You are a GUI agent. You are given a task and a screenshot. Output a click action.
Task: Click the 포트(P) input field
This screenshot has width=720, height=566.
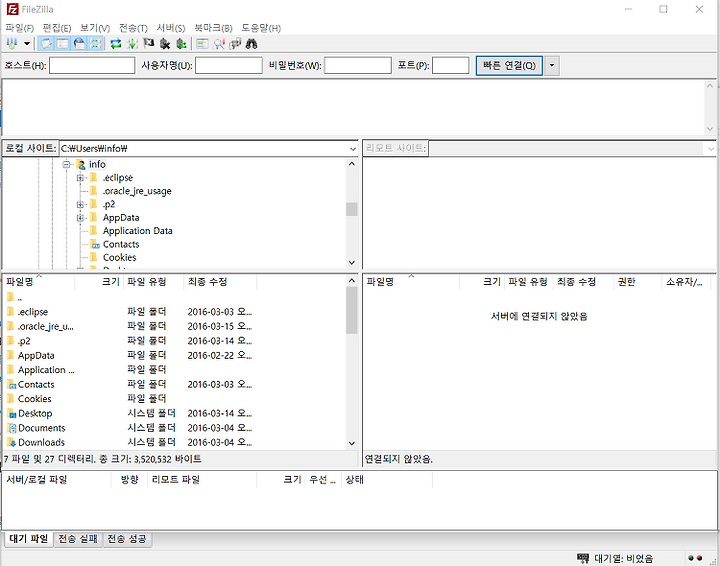tap(450, 66)
